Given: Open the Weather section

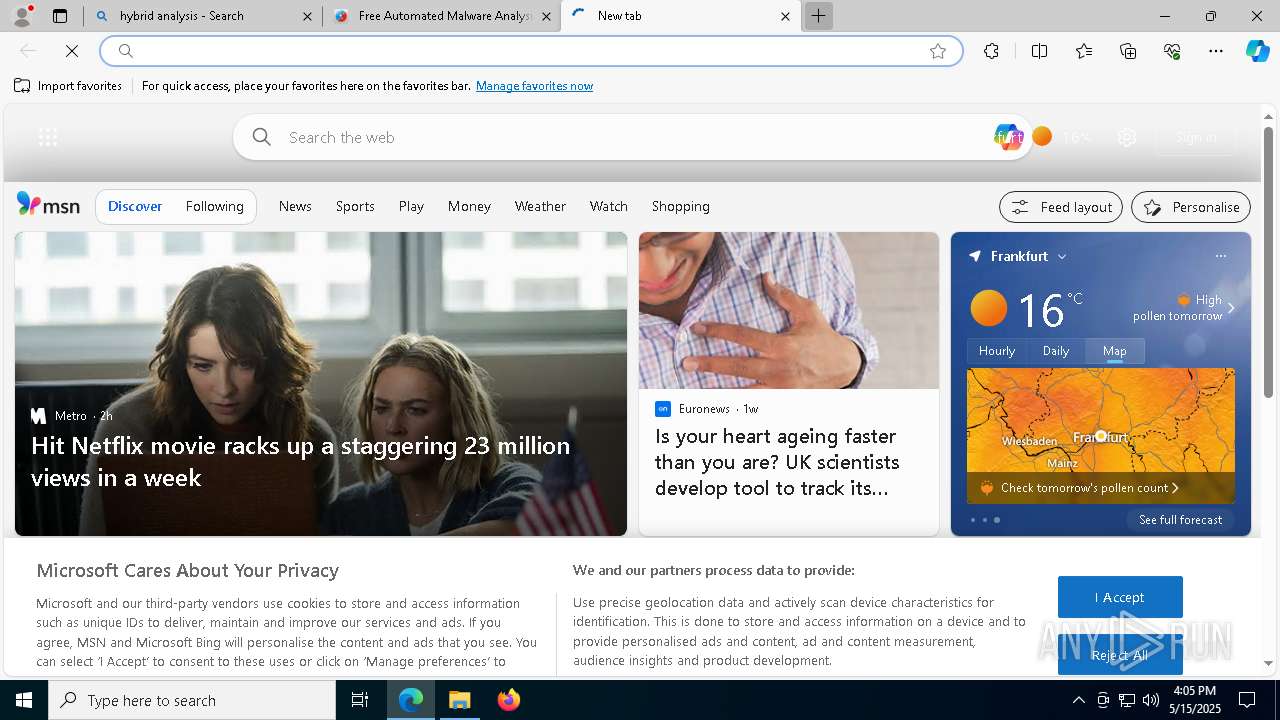Looking at the screenshot, I should point(540,206).
